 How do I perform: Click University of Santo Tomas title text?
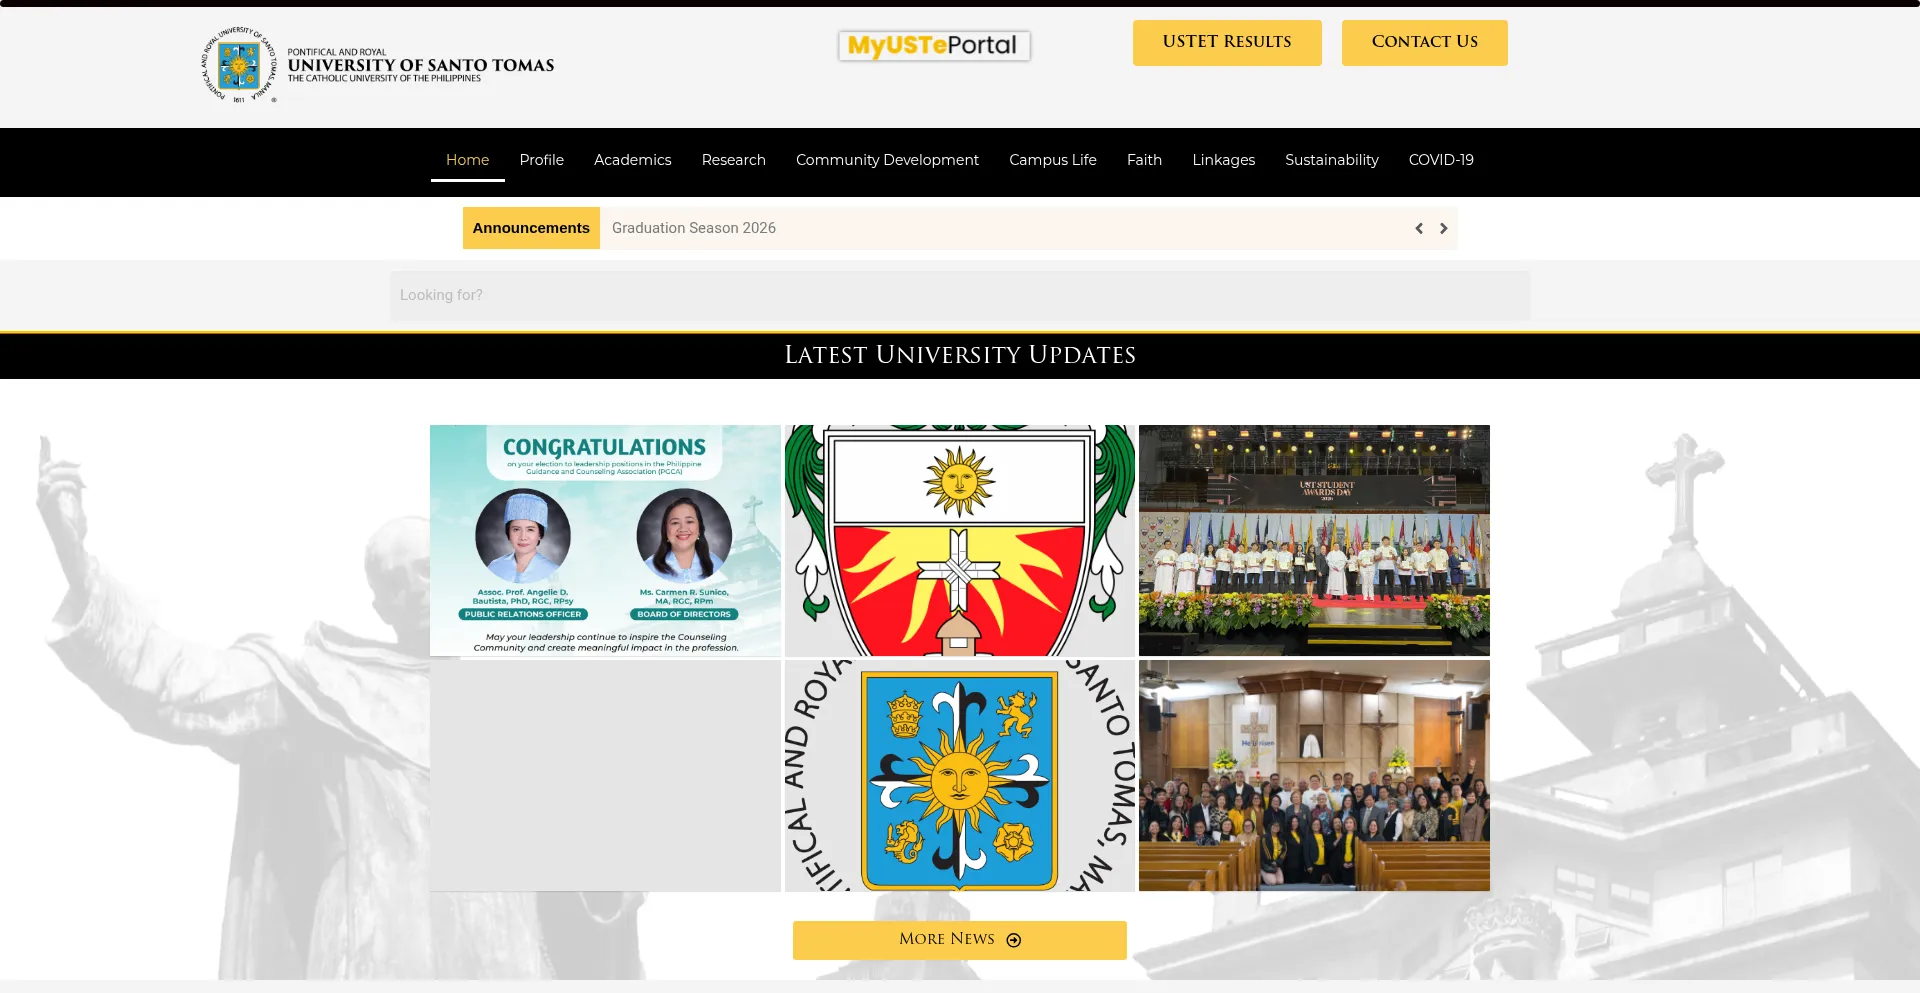pyautogui.click(x=421, y=65)
